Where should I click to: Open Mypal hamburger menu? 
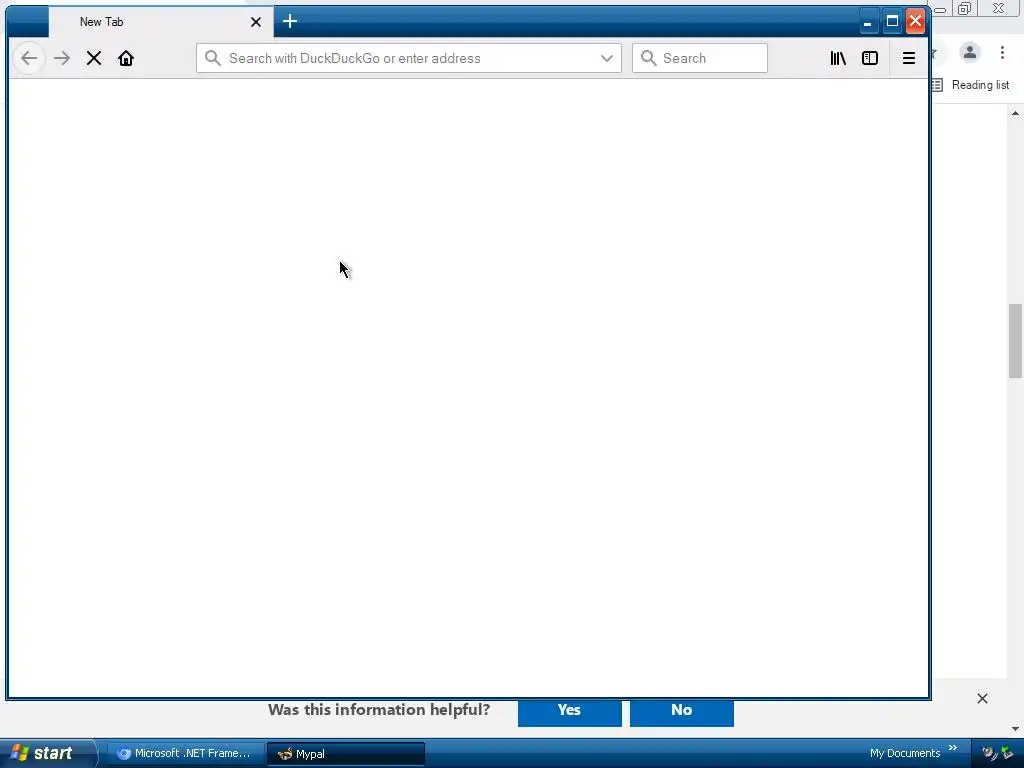pos(908,58)
